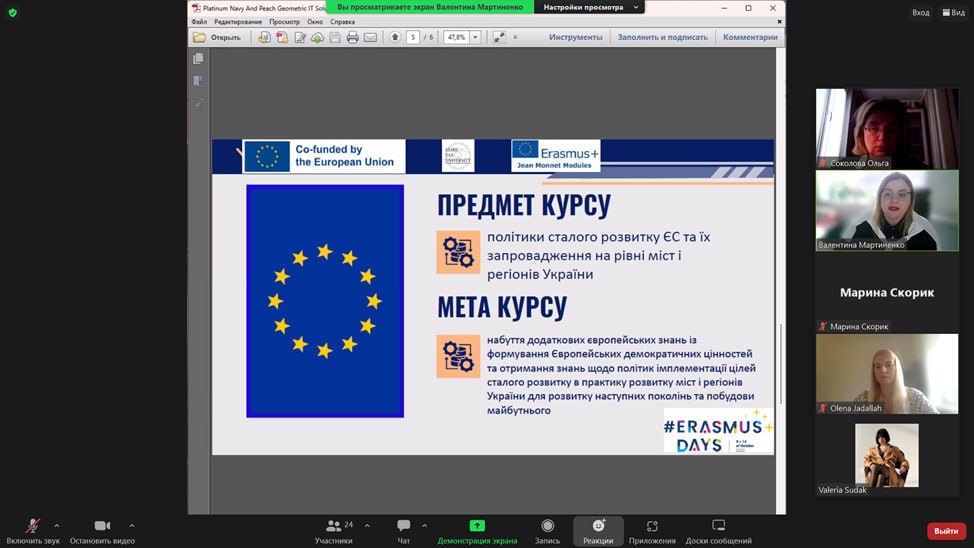Open the Участники participants panel
Viewport: 974px width, 548px height.
[x=334, y=532]
